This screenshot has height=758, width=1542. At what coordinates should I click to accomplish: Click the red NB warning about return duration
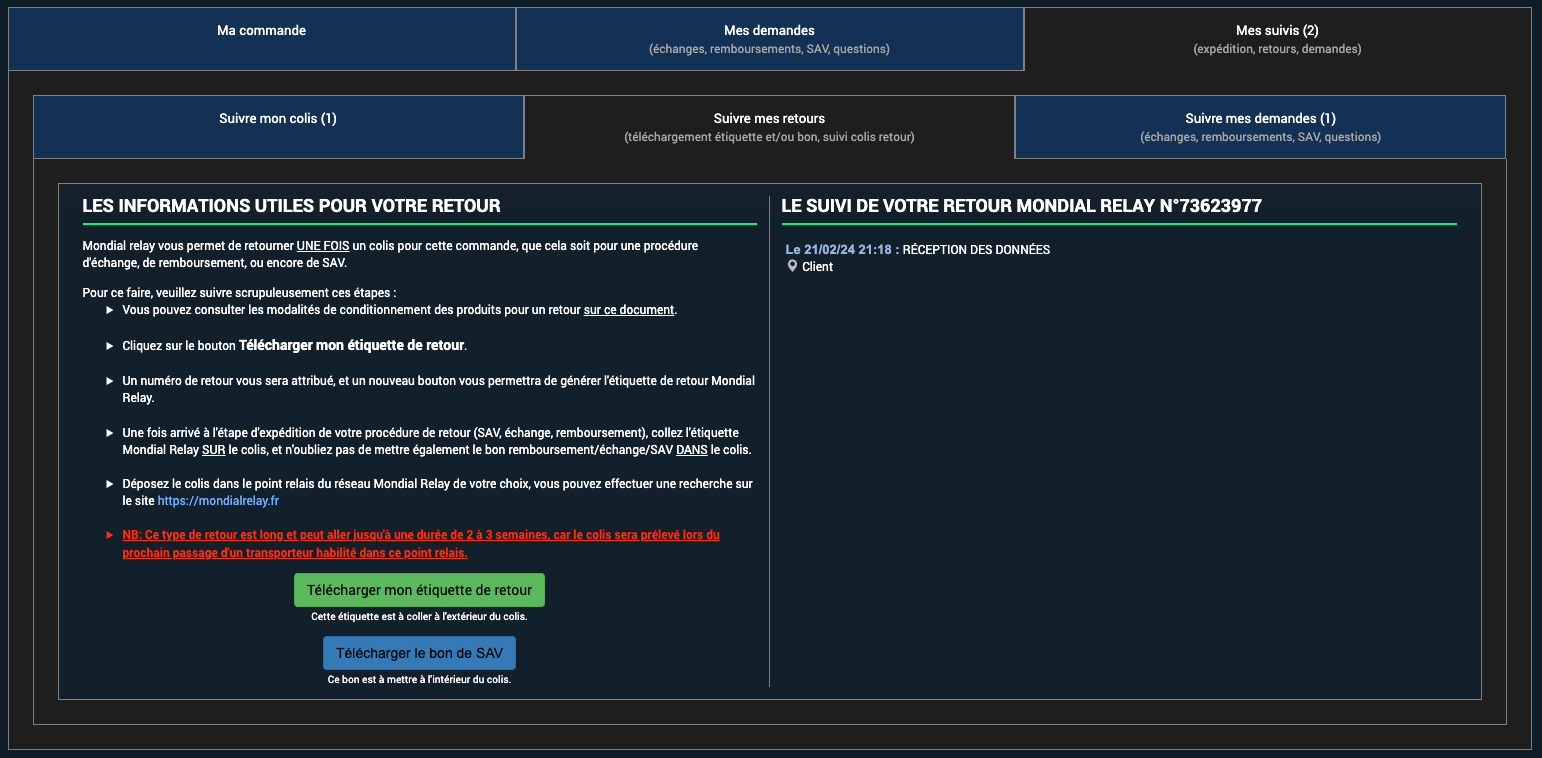coord(421,544)
